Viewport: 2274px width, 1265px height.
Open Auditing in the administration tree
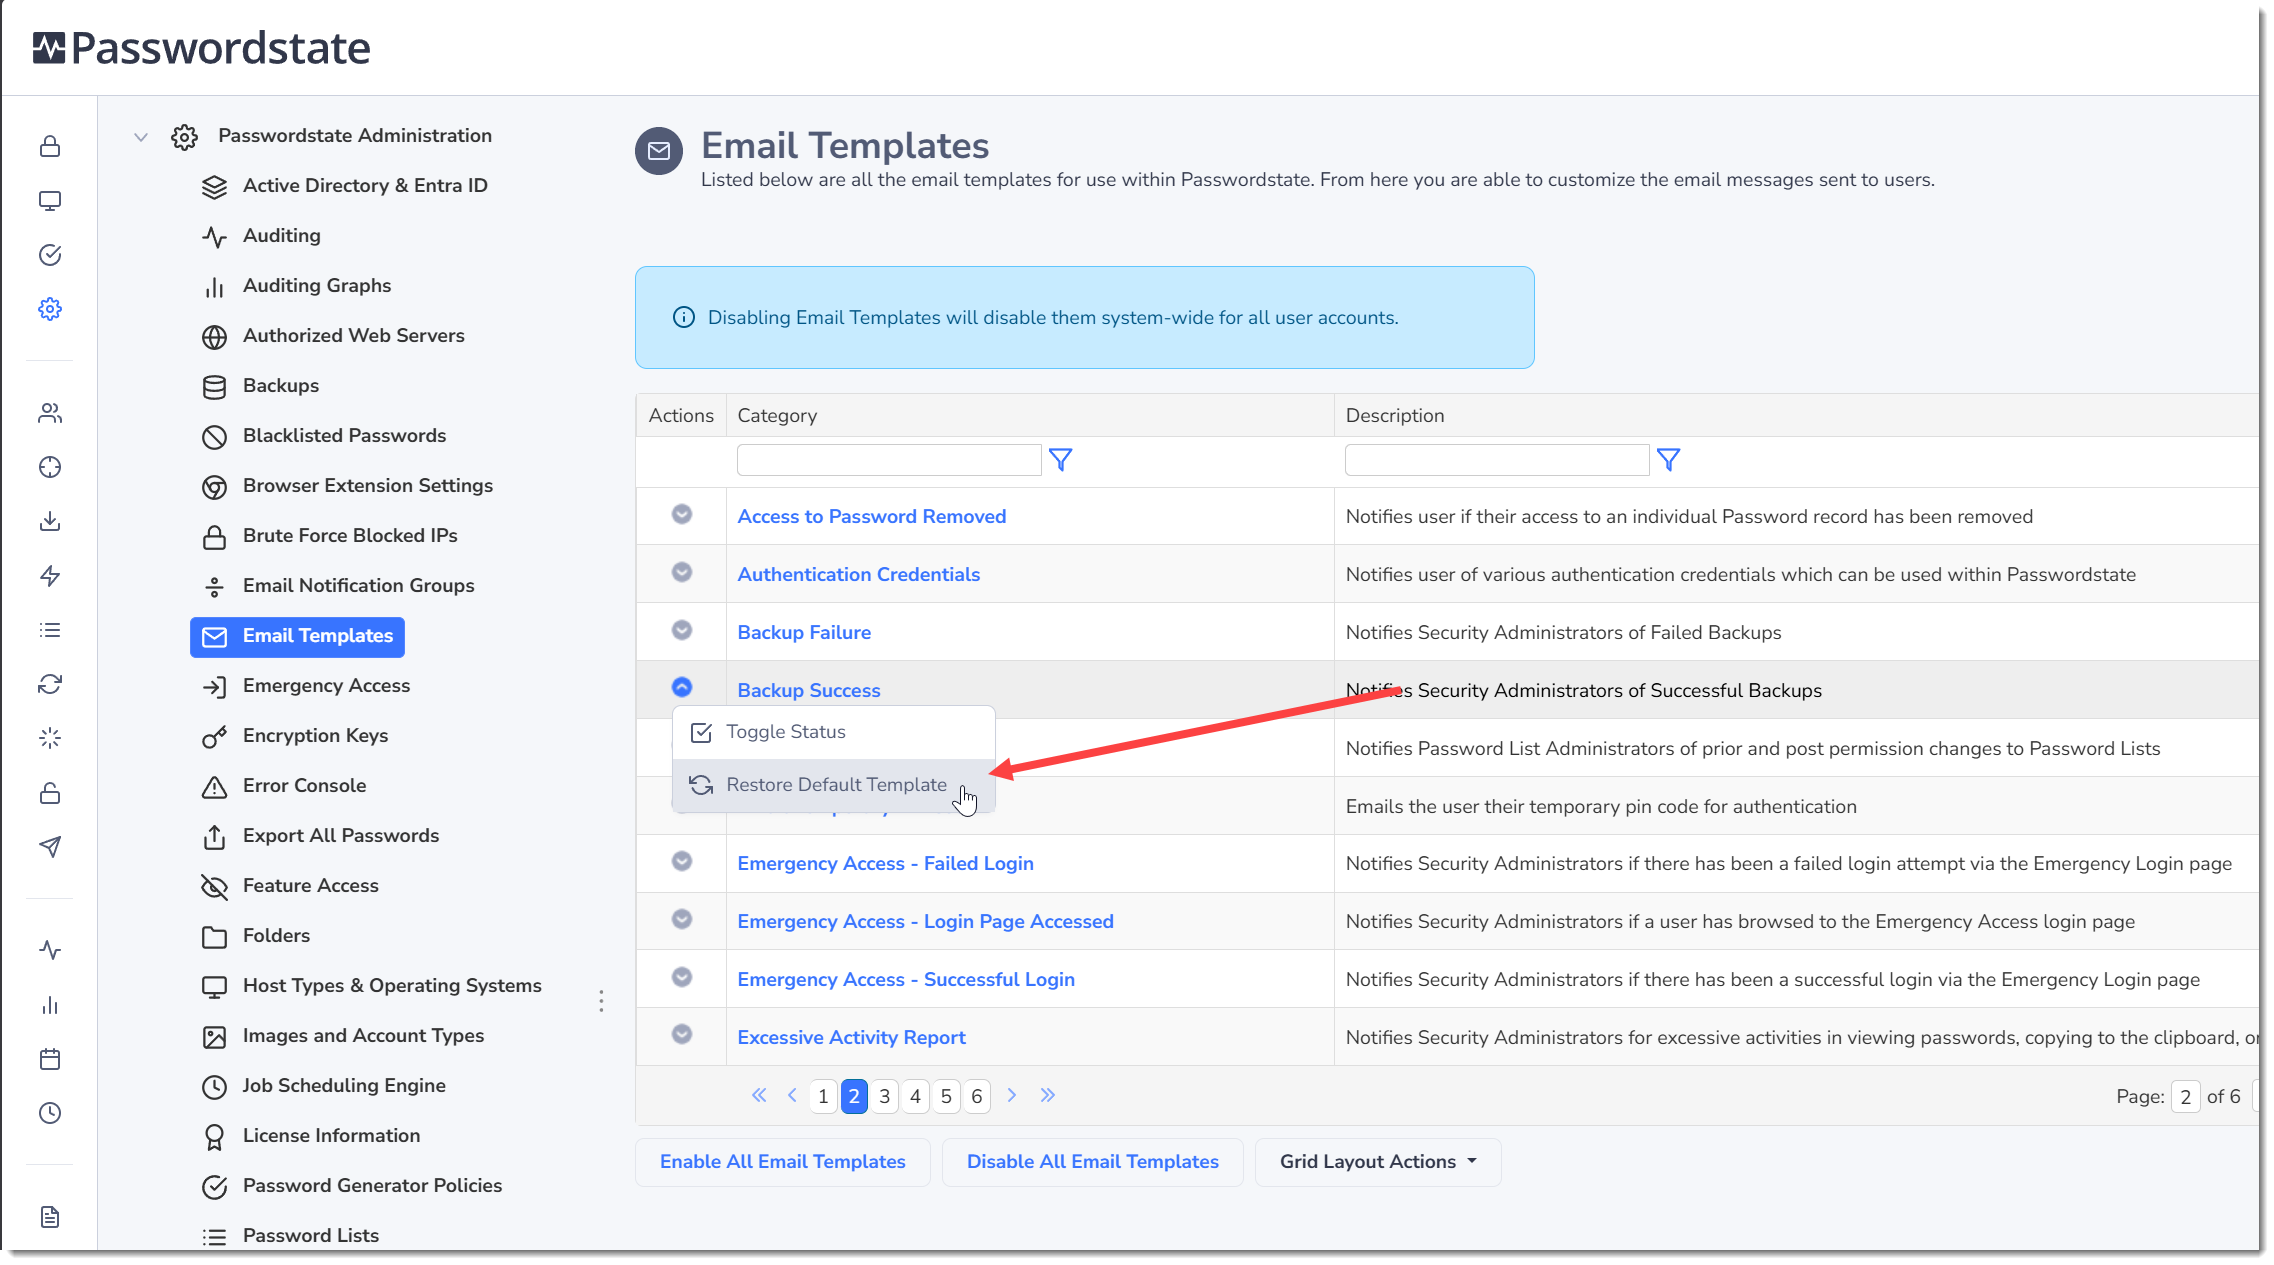281,236
